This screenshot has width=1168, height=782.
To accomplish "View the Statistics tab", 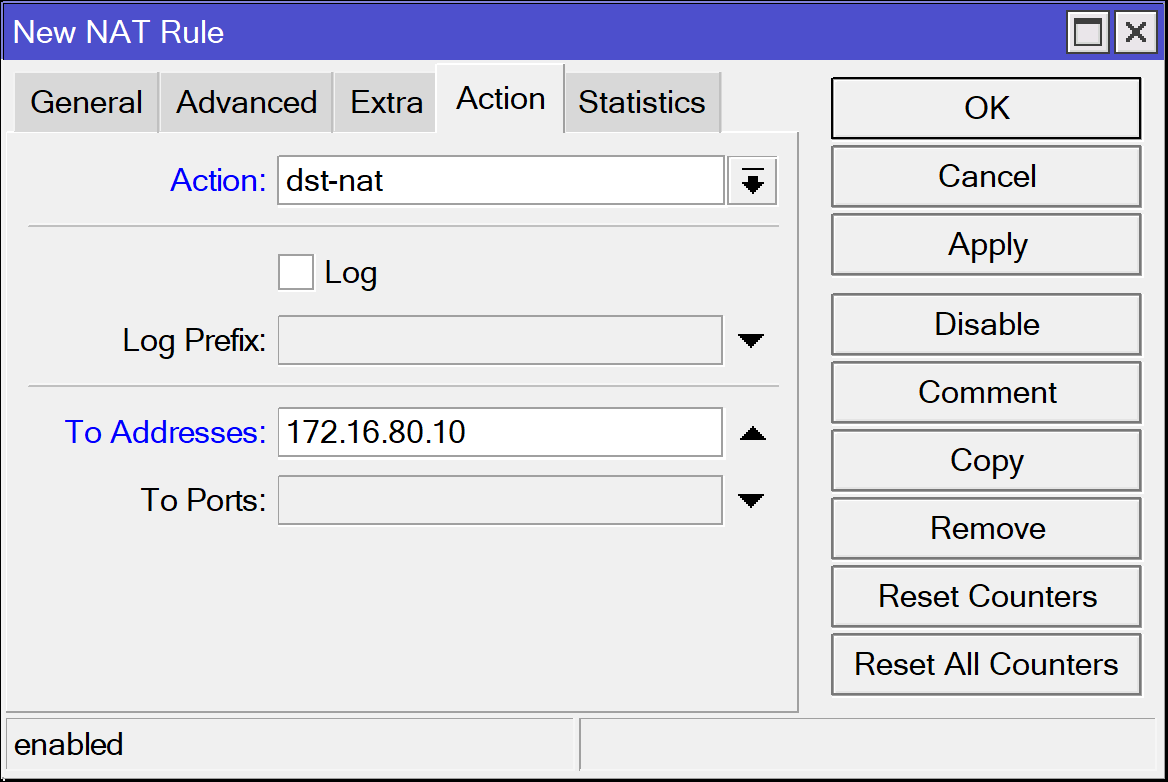I will pos(641,102).
